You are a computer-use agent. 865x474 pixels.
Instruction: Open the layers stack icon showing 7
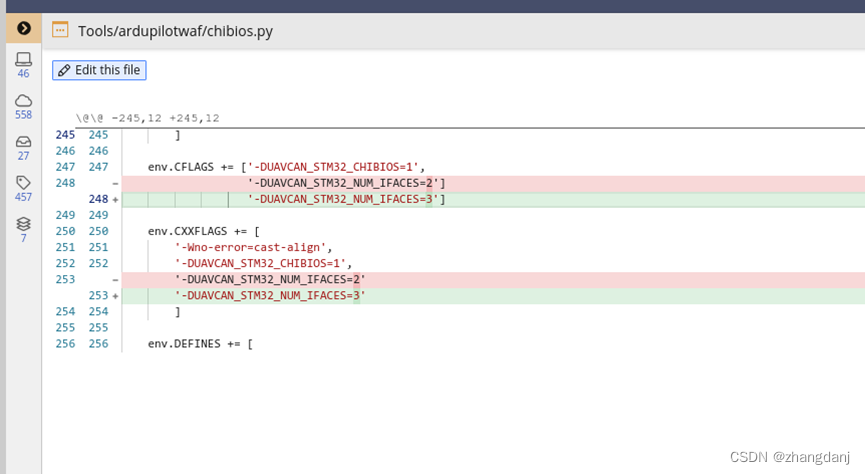tap(23, 230)
